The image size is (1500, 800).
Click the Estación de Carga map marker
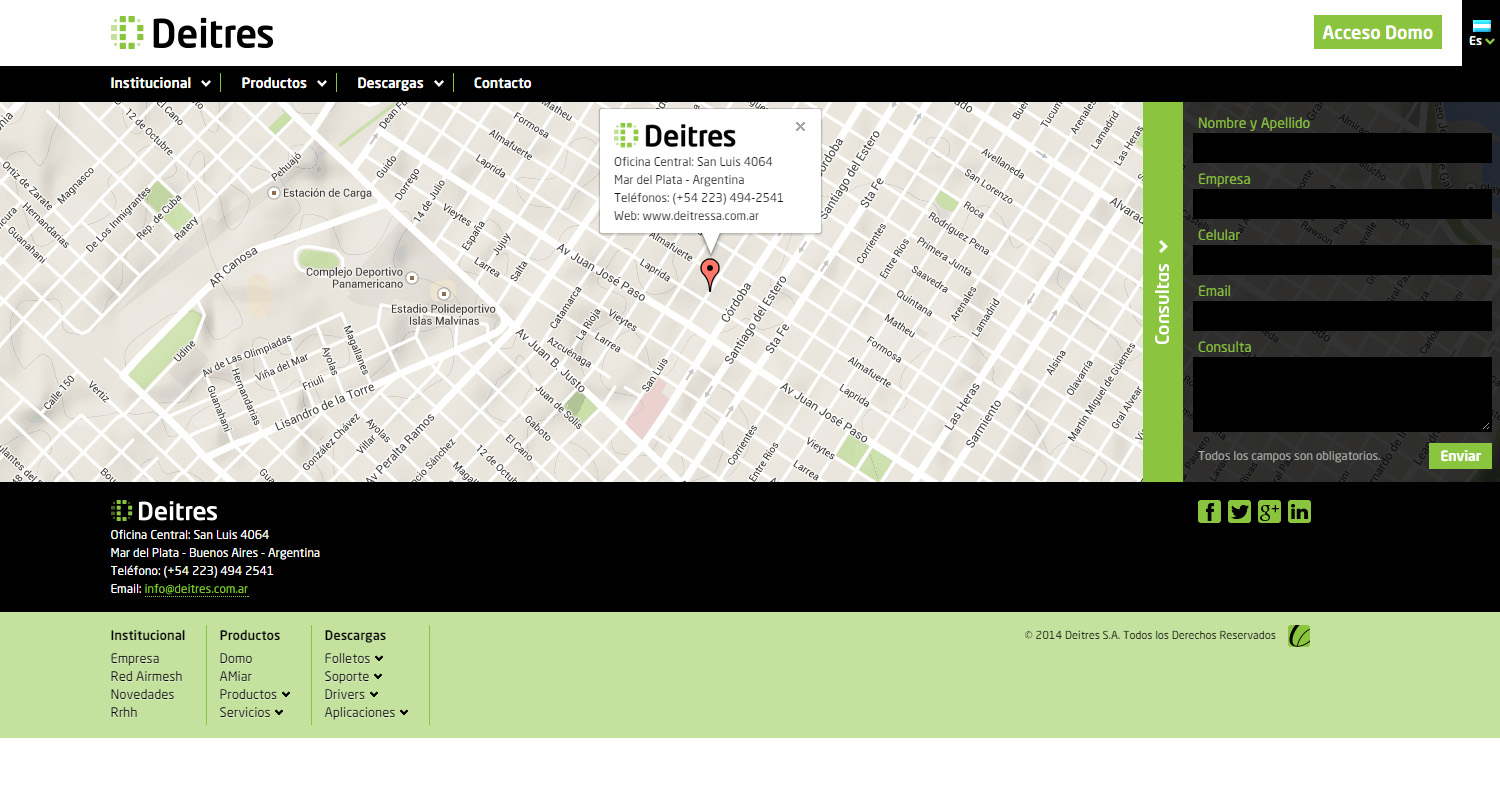[x=273, y=193]
